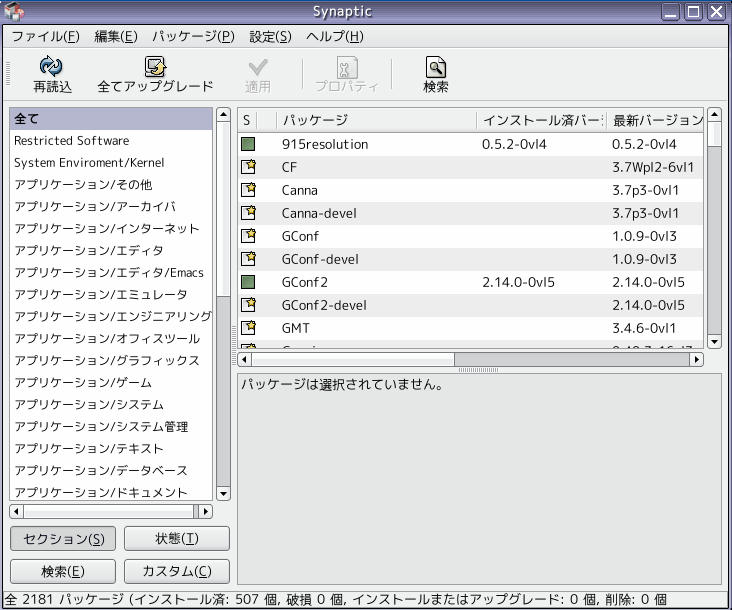Click the package list vertical scrollbar thumb
The width and height of the screenshot is (732, 610).
[714, 134]
